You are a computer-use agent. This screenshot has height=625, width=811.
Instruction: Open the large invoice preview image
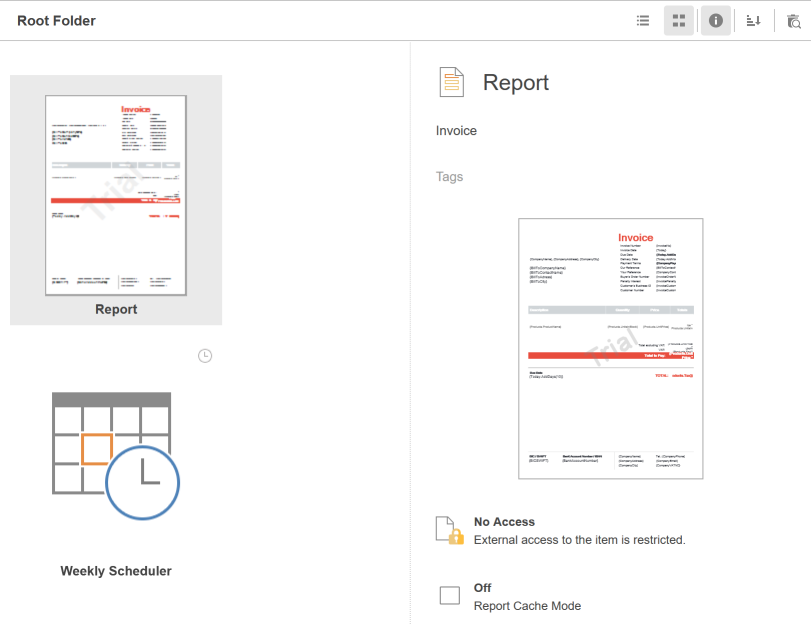[612, 348]
